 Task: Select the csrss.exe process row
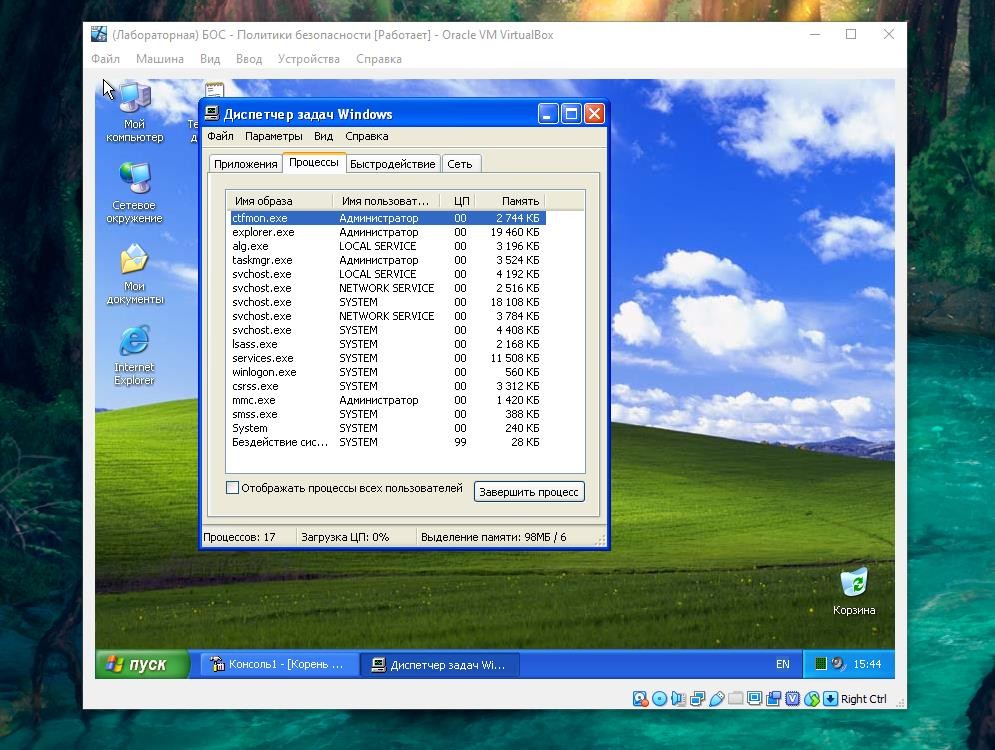pos(388,386)
